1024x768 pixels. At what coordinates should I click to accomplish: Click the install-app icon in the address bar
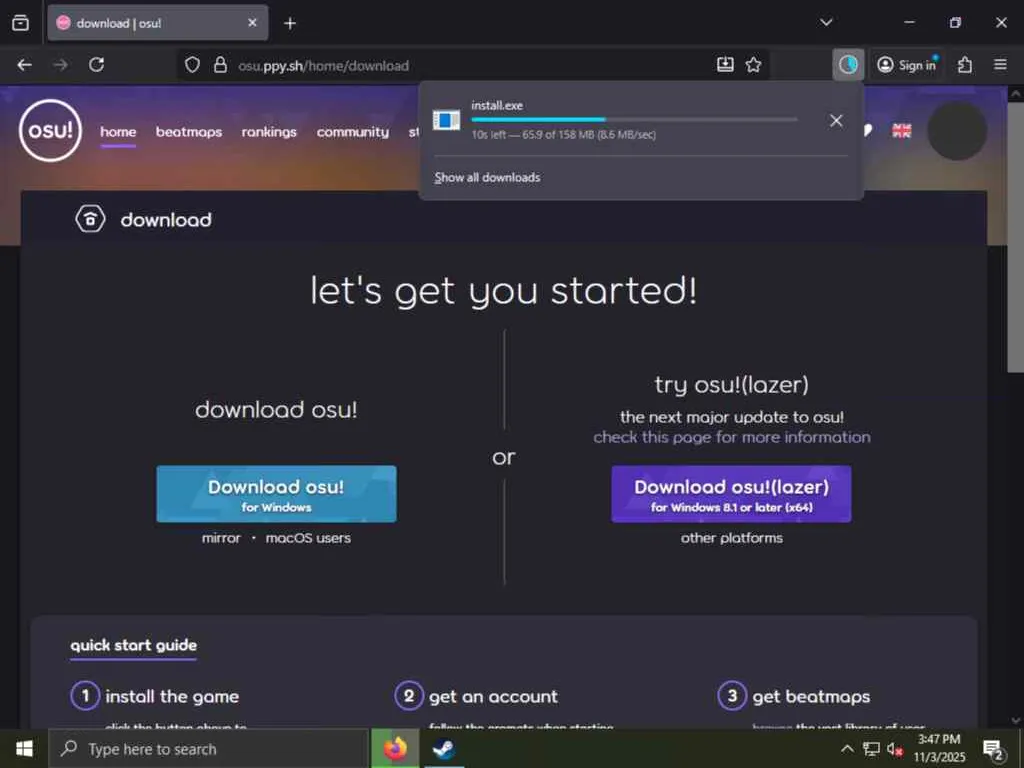point(725,65)
